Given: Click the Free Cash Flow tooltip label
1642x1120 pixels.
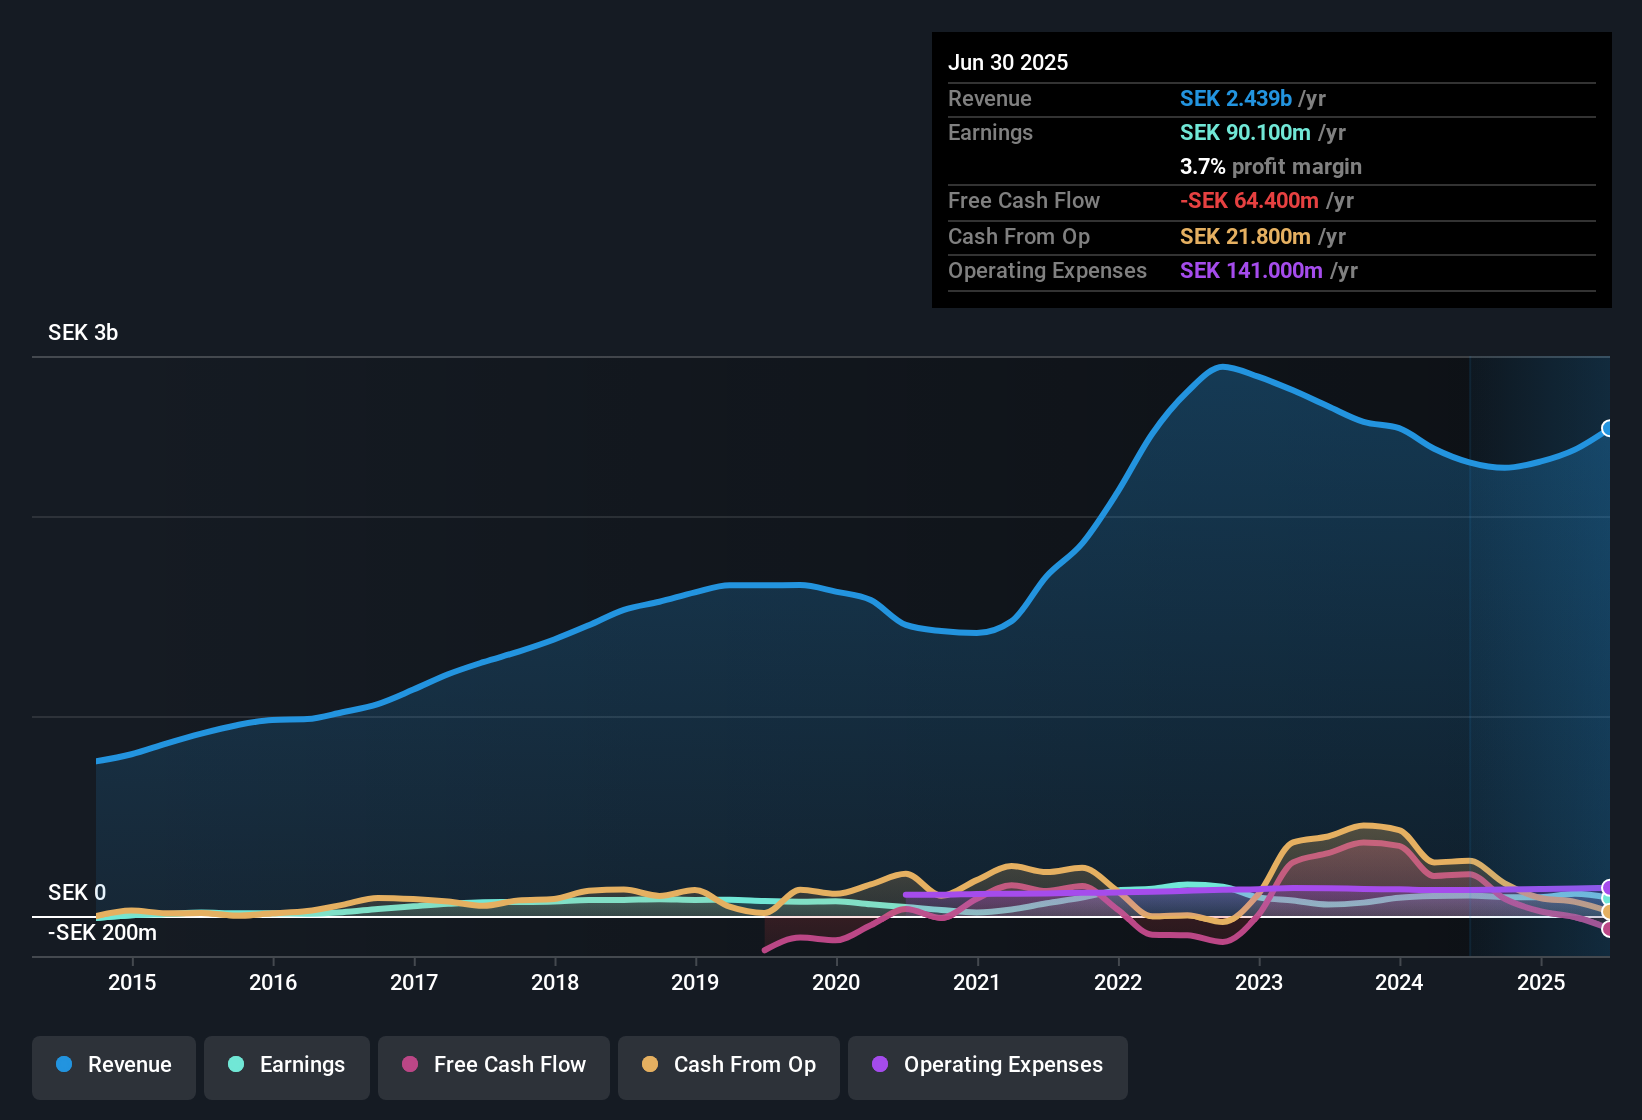Looking at the screenshot, I should tap(1024, 200).
